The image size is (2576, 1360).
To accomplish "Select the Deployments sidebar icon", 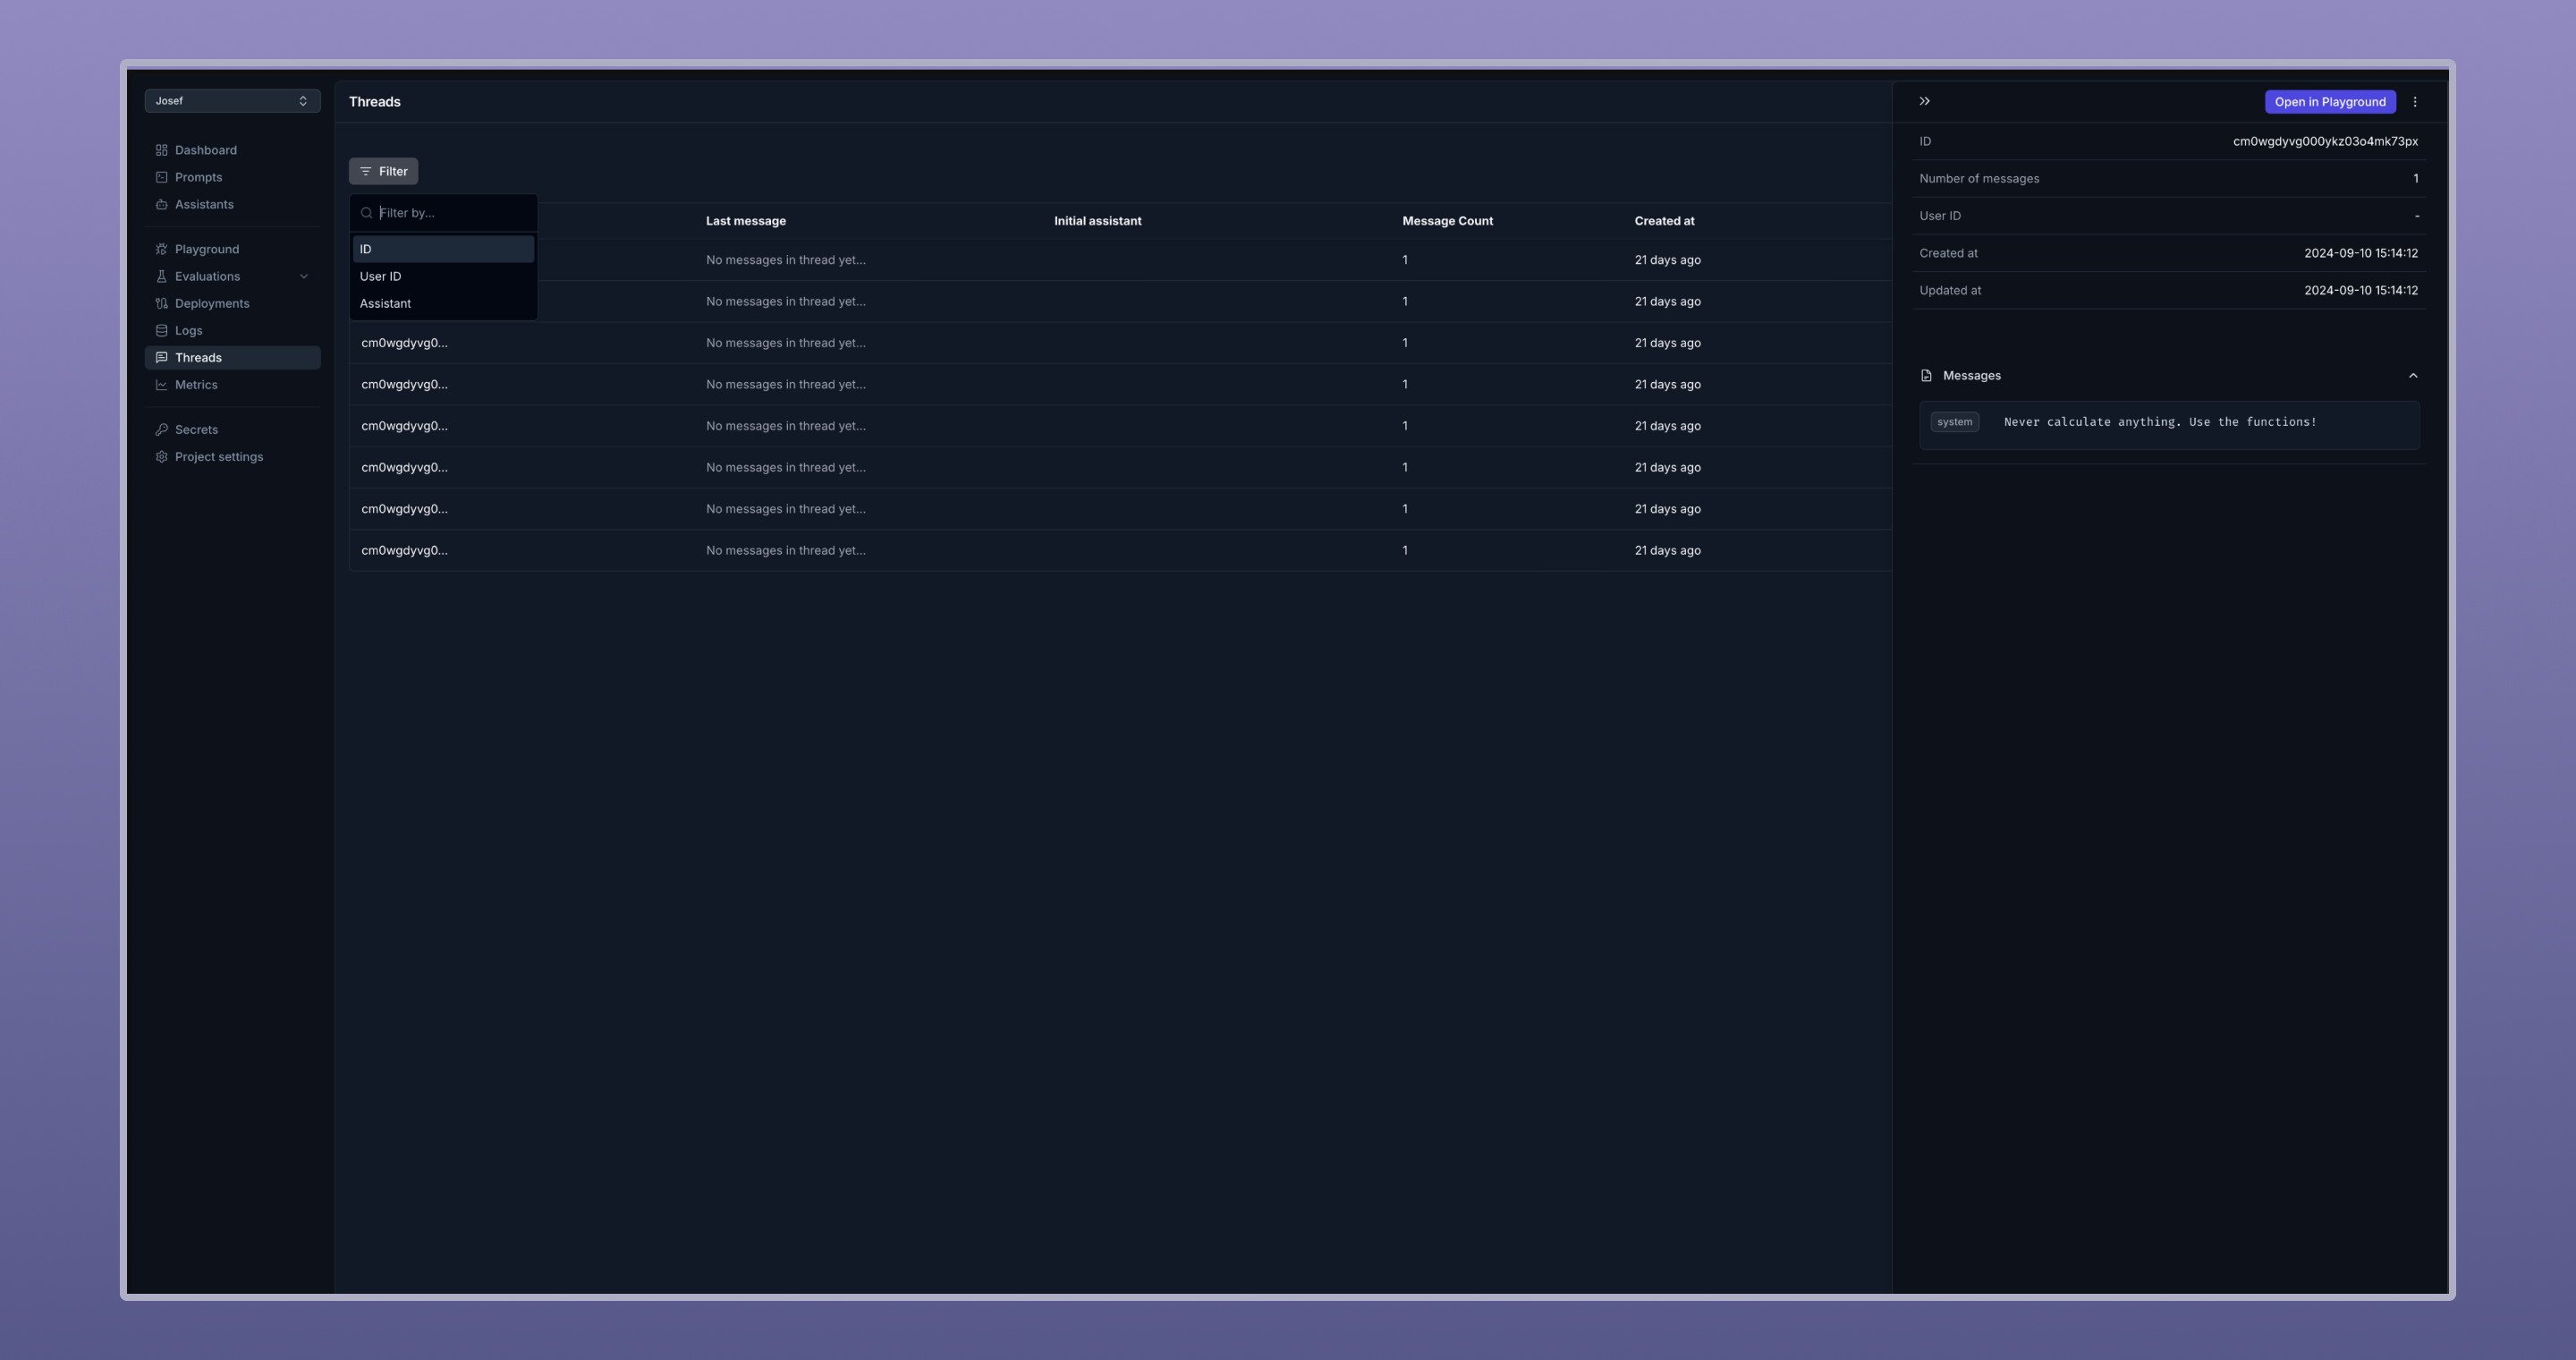I will (162, 303).
